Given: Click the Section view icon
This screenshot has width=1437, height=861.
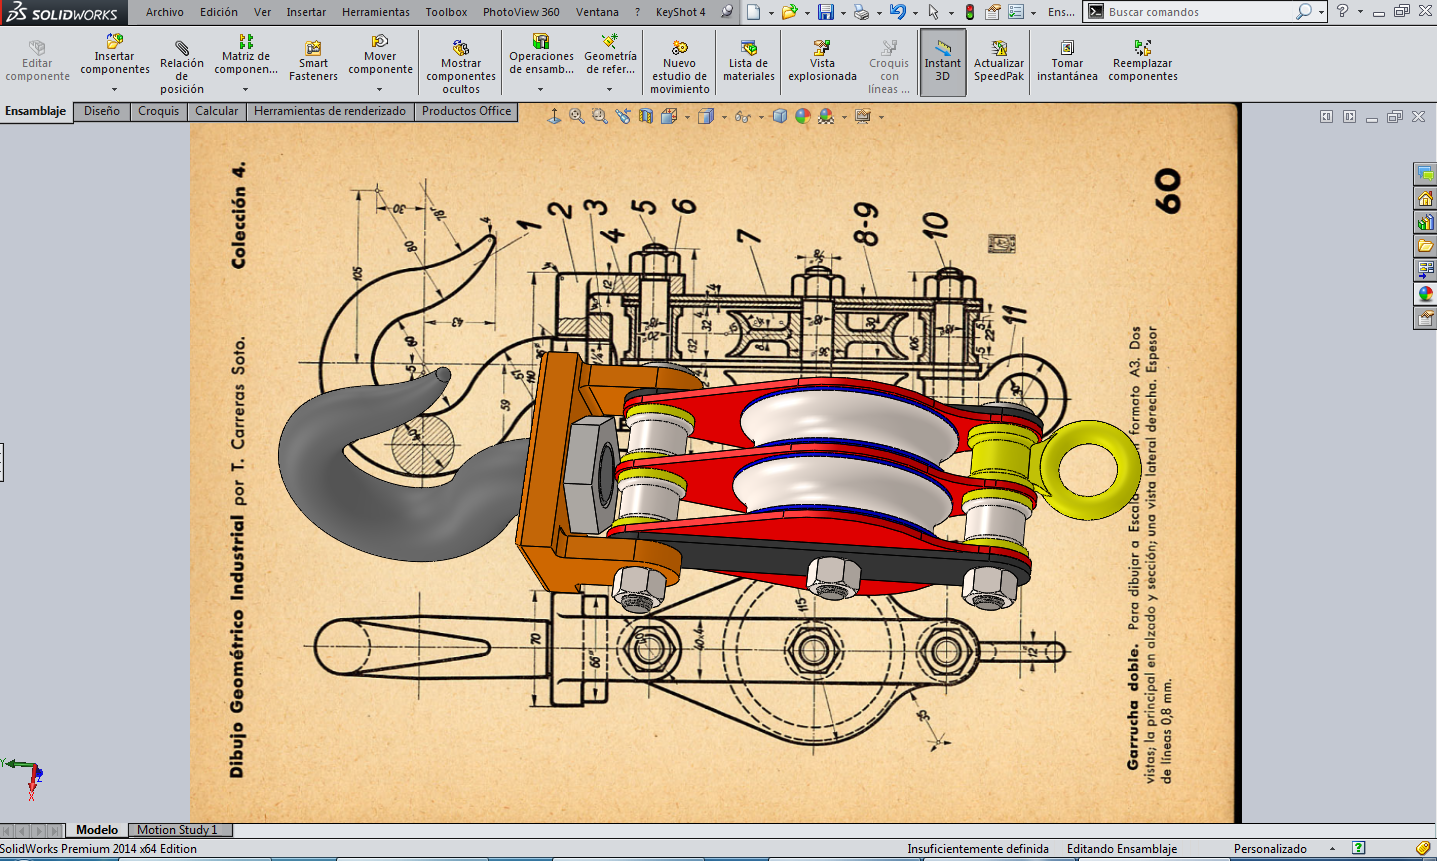Looking at the screenshot, I should click(x=645, y=117).
